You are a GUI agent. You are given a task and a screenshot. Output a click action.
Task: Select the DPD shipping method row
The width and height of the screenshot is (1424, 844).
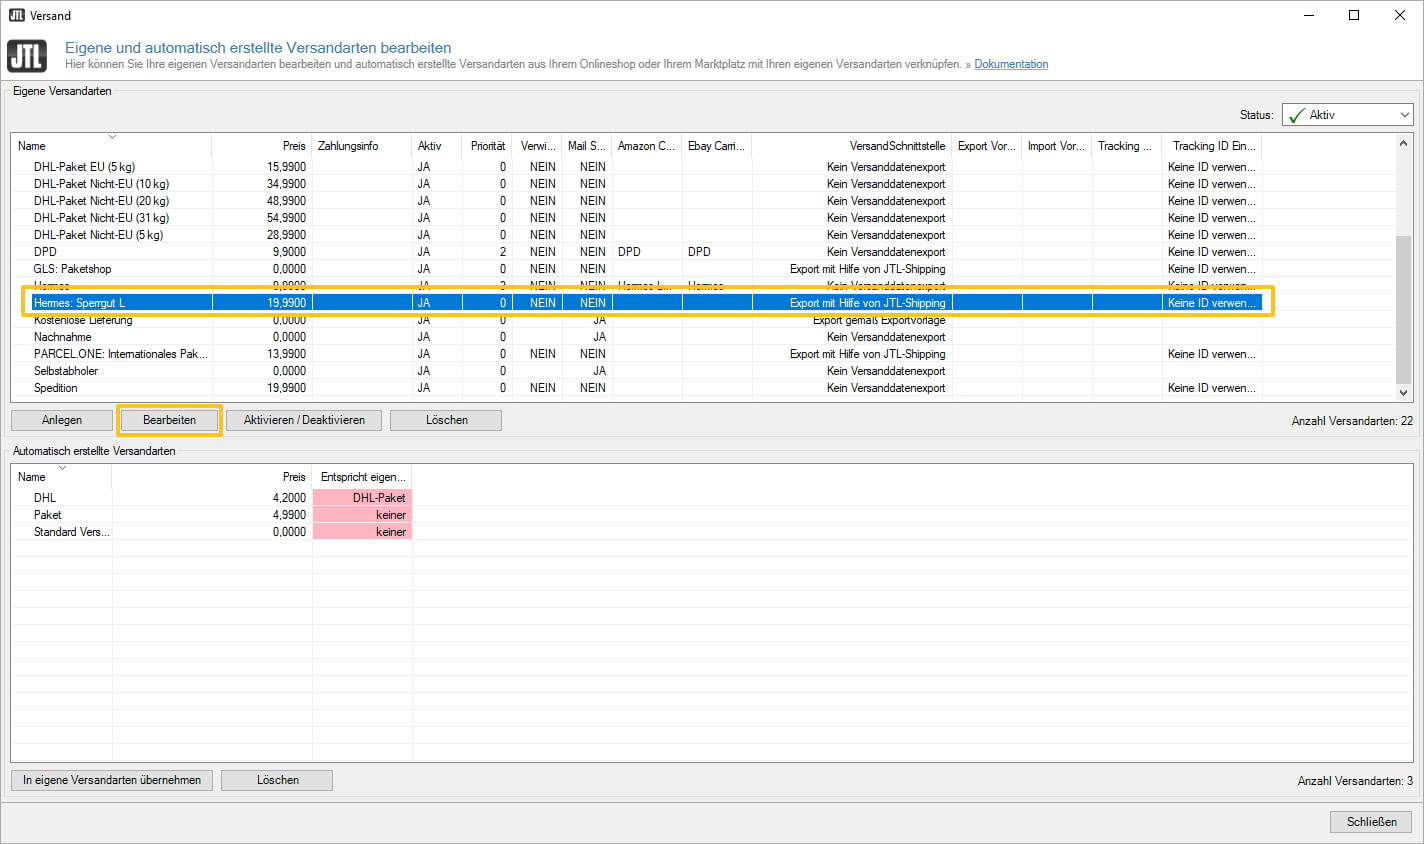[x=45, y=252]
